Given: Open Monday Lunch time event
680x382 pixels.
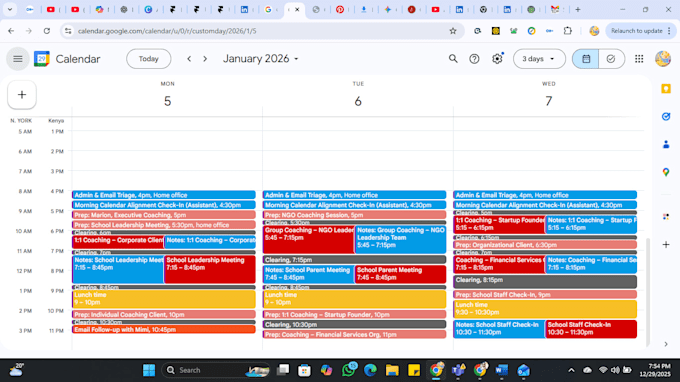Looking at the screenshot, I should tap(163, 299).
